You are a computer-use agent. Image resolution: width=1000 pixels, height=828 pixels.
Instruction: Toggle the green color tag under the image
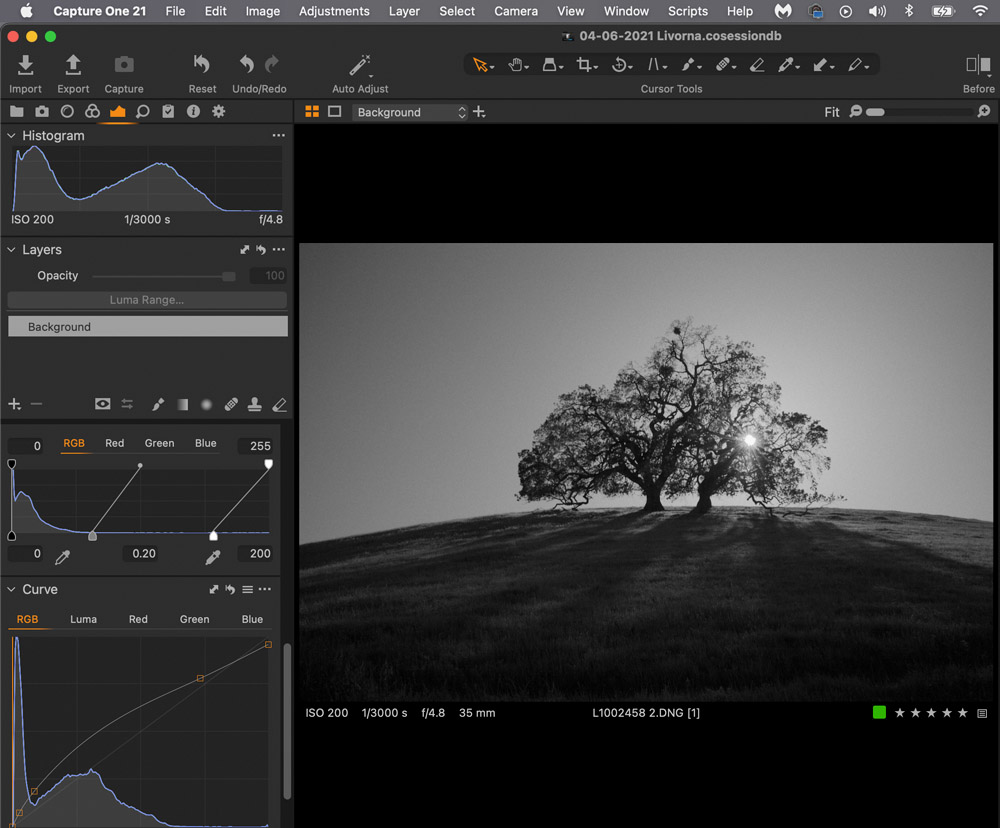click(879, 713)
